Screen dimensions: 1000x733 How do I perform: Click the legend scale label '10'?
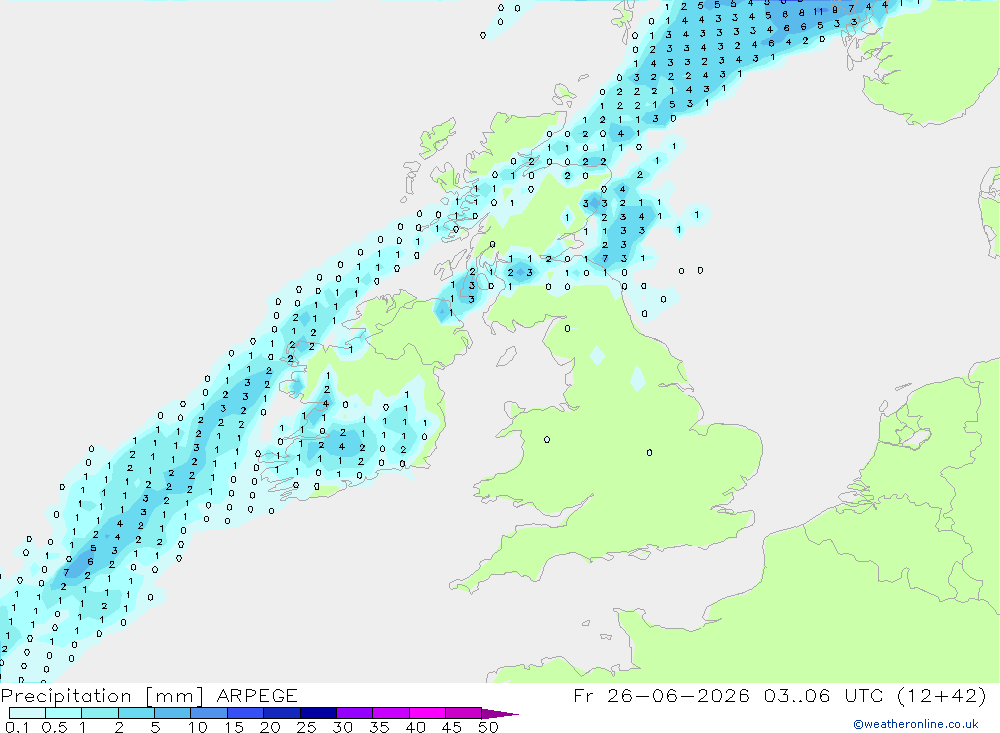coord(198,727)
